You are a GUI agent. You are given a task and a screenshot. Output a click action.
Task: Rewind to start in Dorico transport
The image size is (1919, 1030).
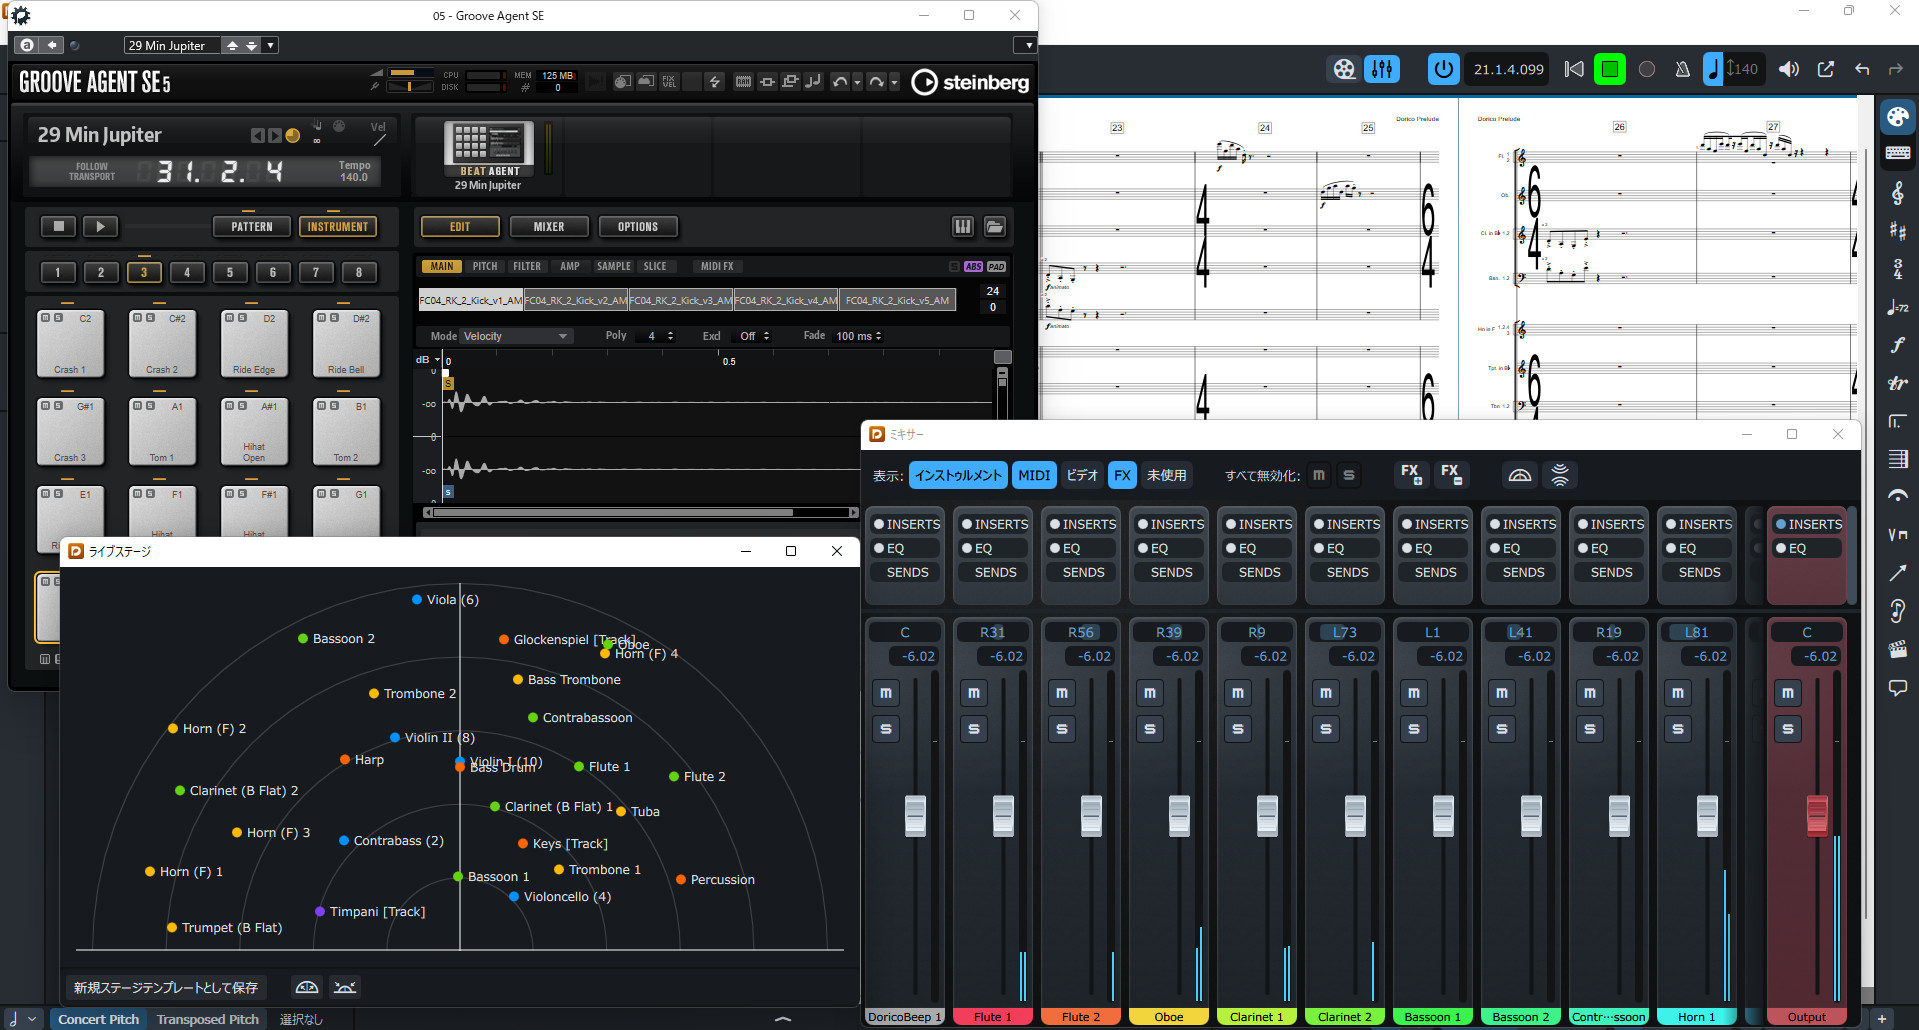1574,69
